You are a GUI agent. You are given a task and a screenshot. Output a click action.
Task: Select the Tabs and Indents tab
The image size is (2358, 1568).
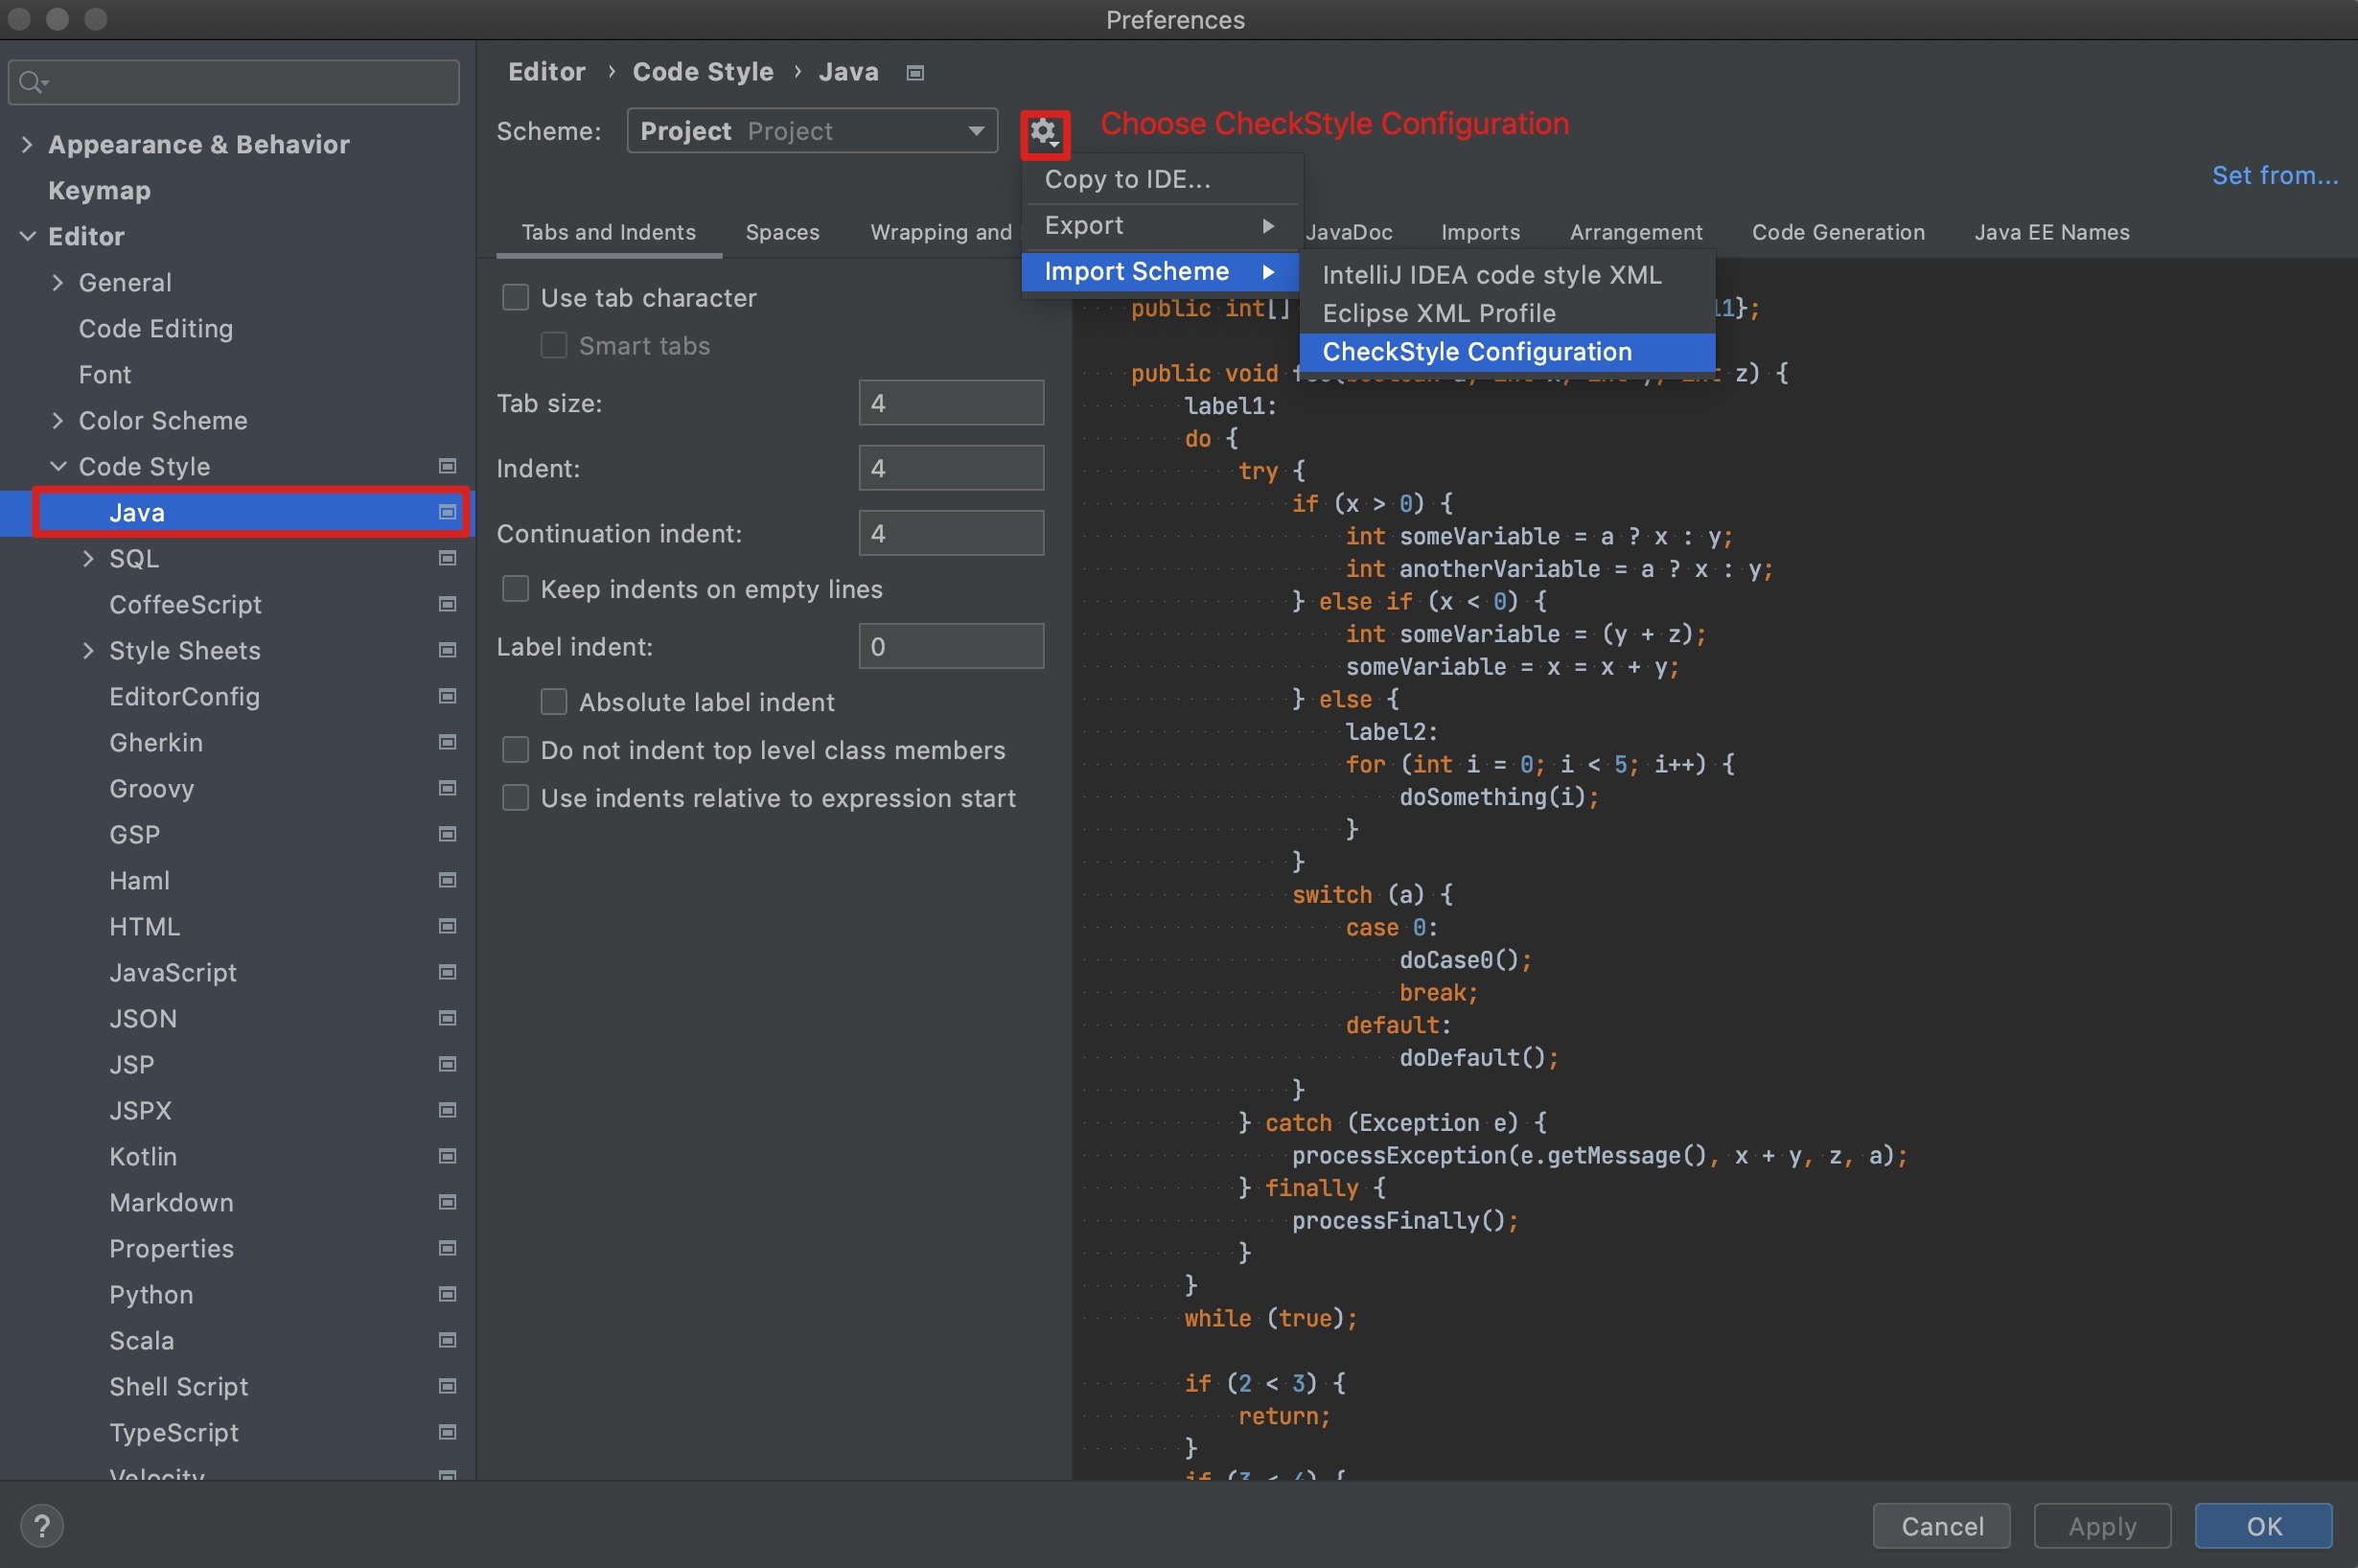pos(607,231)
